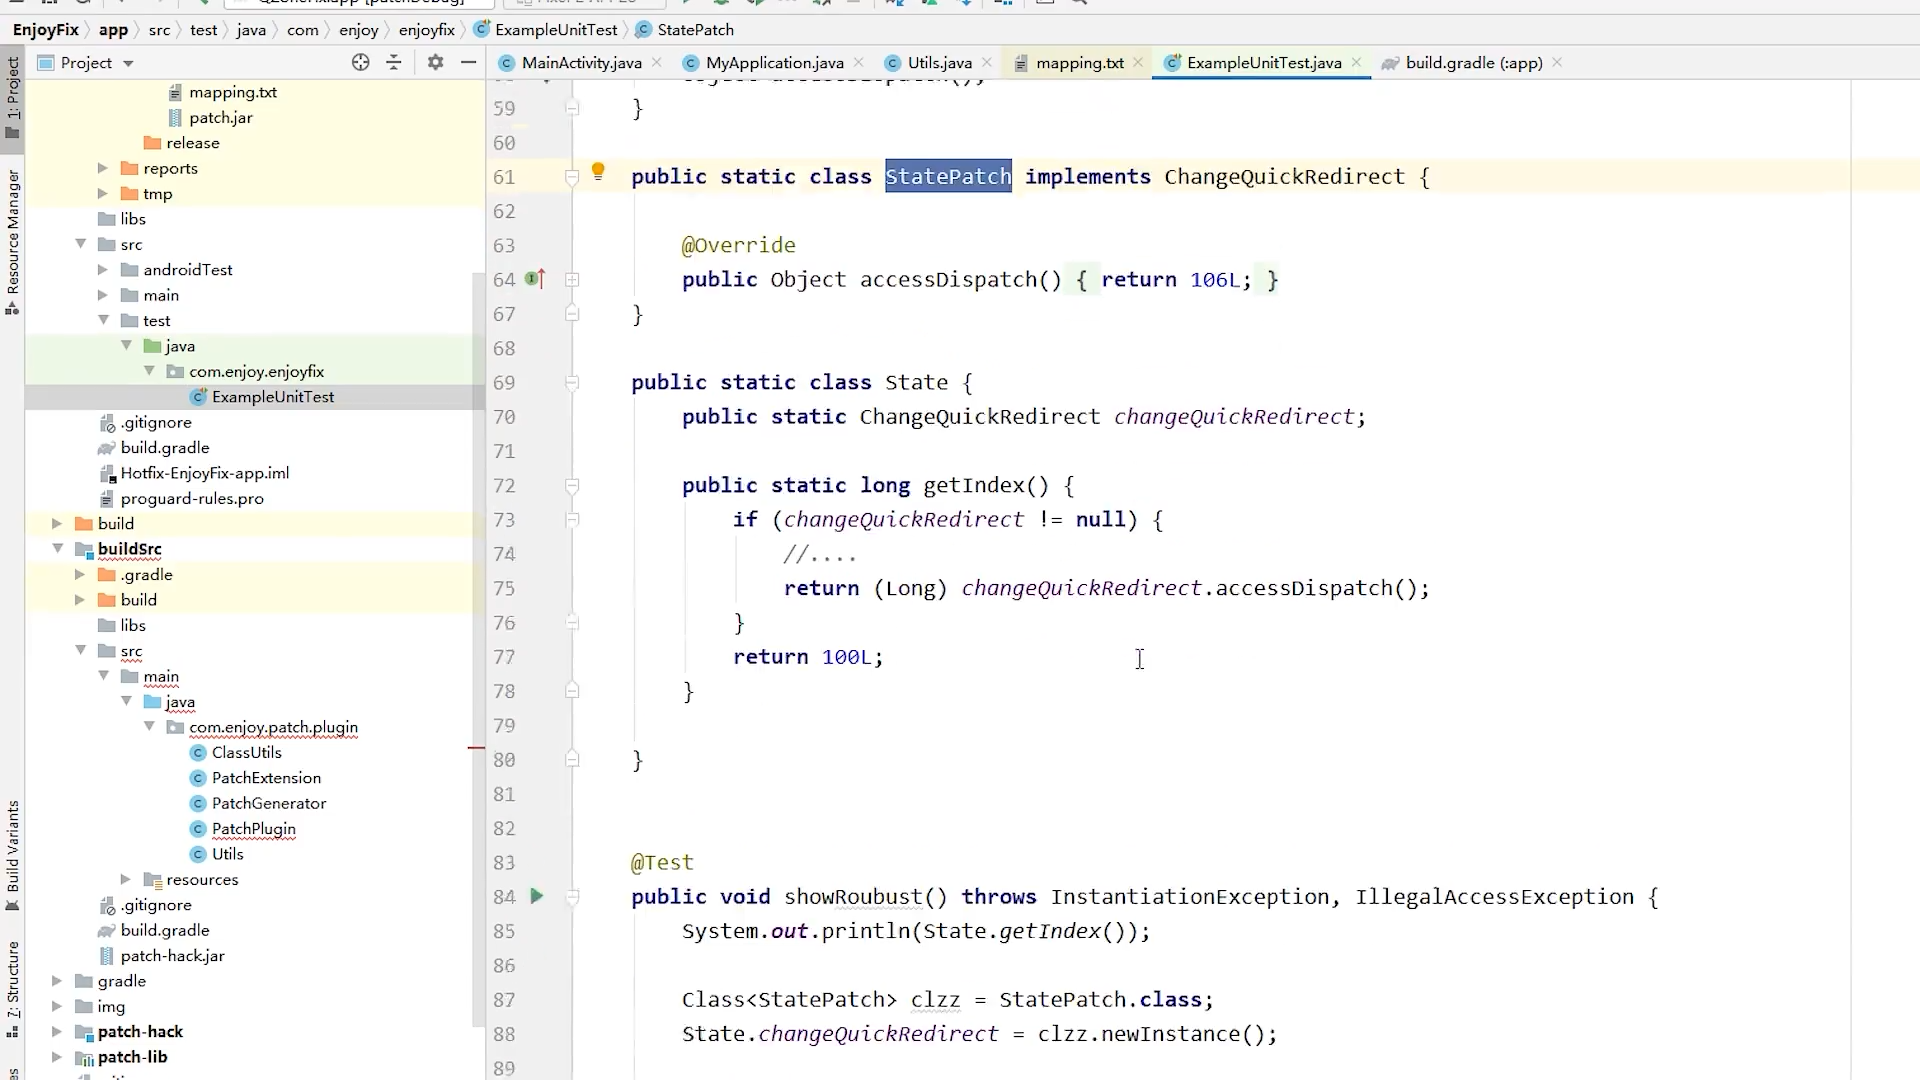1920x1080 pixels.
Task: Hide the Project panel with minus icon
Action: coord(468,63)
